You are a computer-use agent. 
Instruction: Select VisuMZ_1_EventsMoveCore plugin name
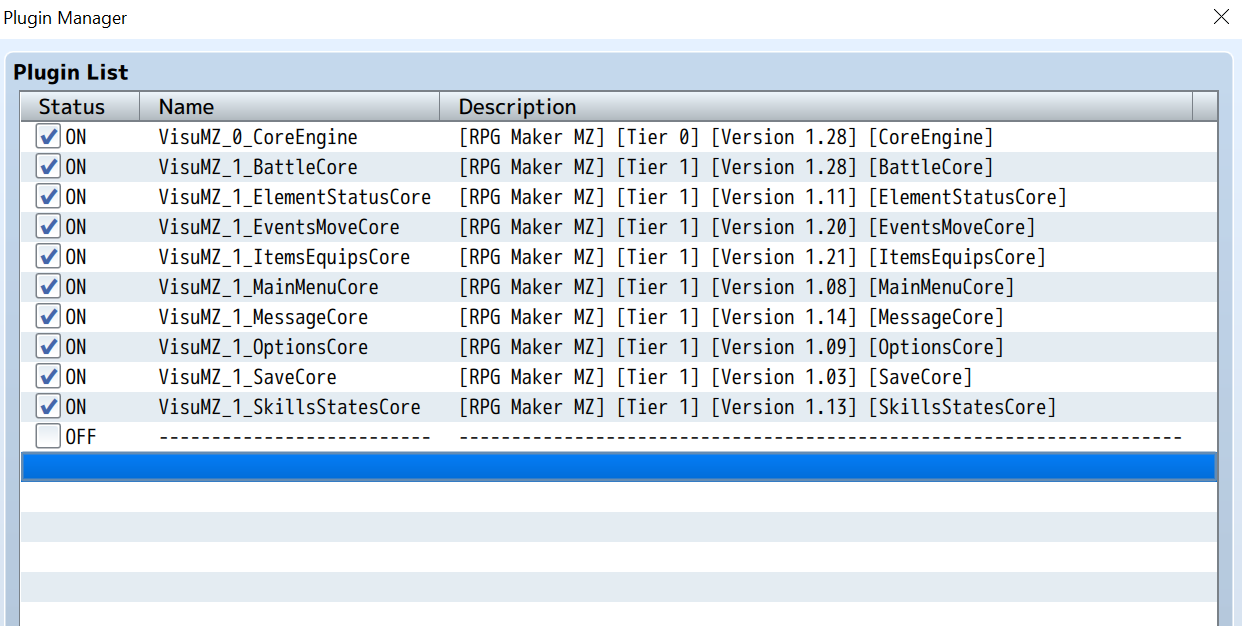(x=279, y=227)
